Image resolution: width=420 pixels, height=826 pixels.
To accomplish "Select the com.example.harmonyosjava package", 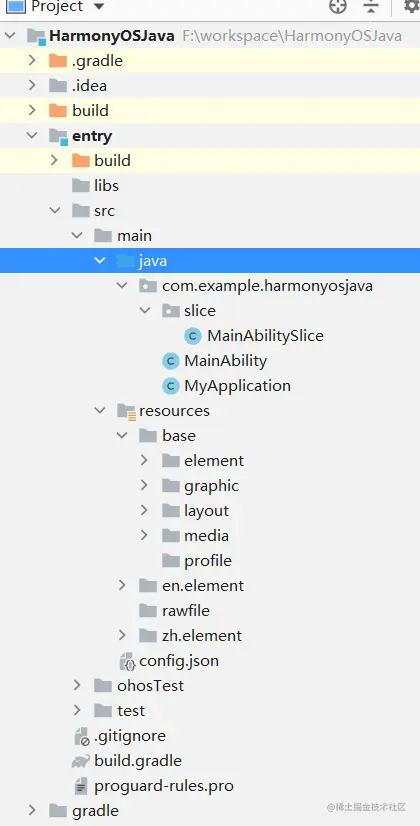I will (256, 286).
